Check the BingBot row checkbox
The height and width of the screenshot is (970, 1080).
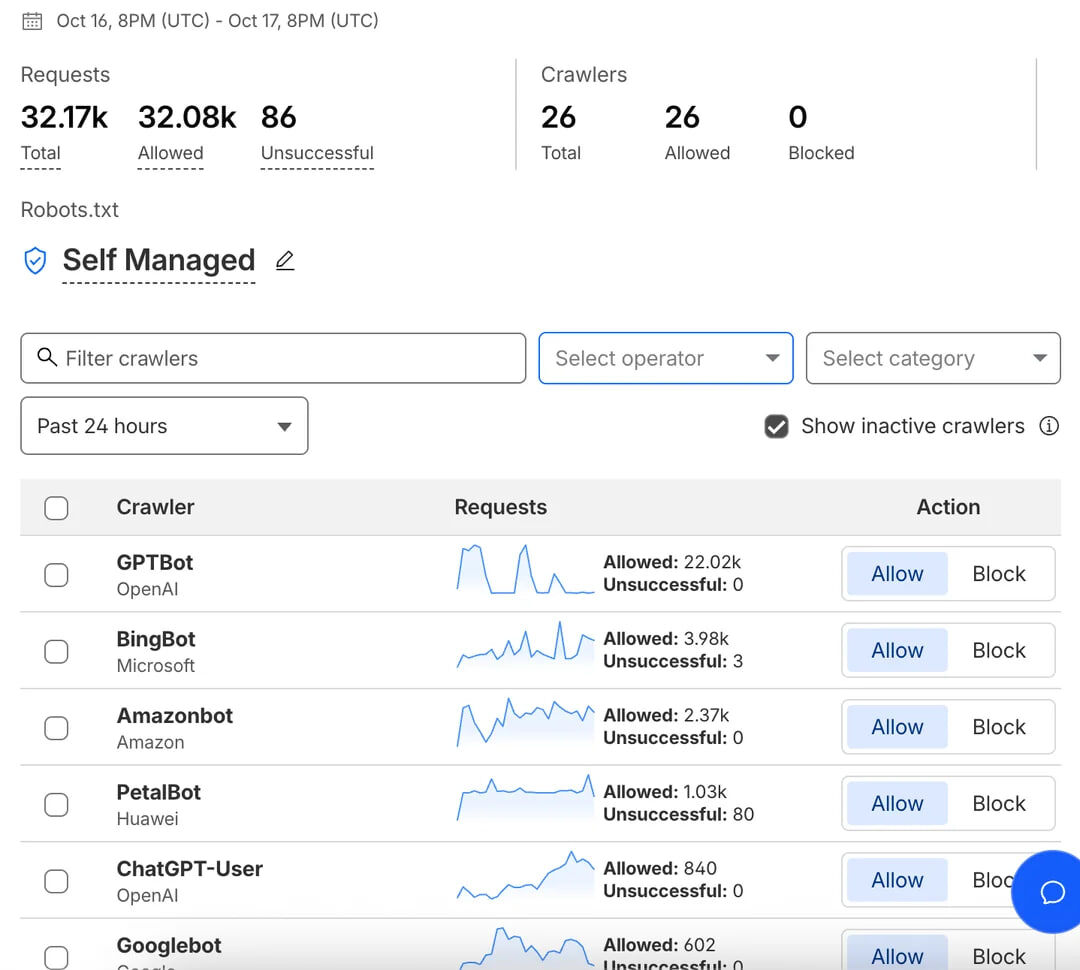point(56,651)
